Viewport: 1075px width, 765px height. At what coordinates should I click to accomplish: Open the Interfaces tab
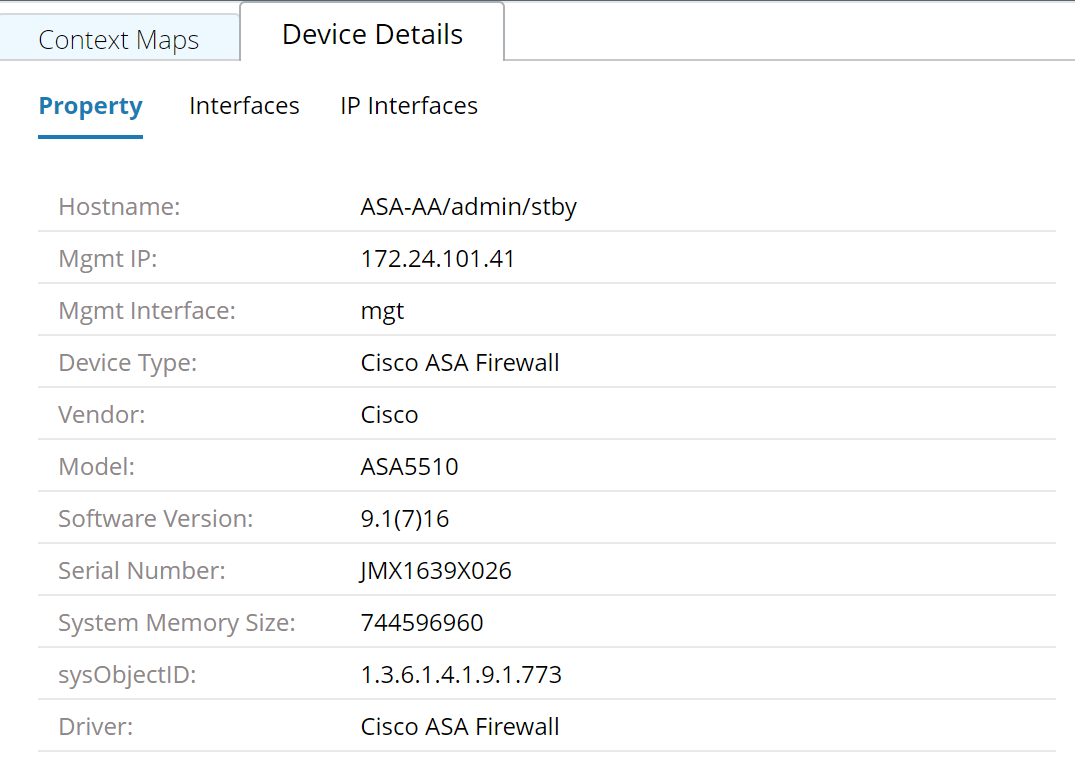click(x=243, y=105)
